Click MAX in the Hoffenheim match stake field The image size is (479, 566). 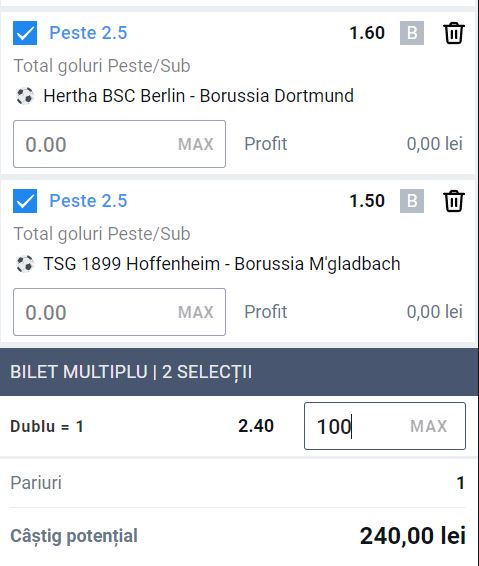pos(196,312)
